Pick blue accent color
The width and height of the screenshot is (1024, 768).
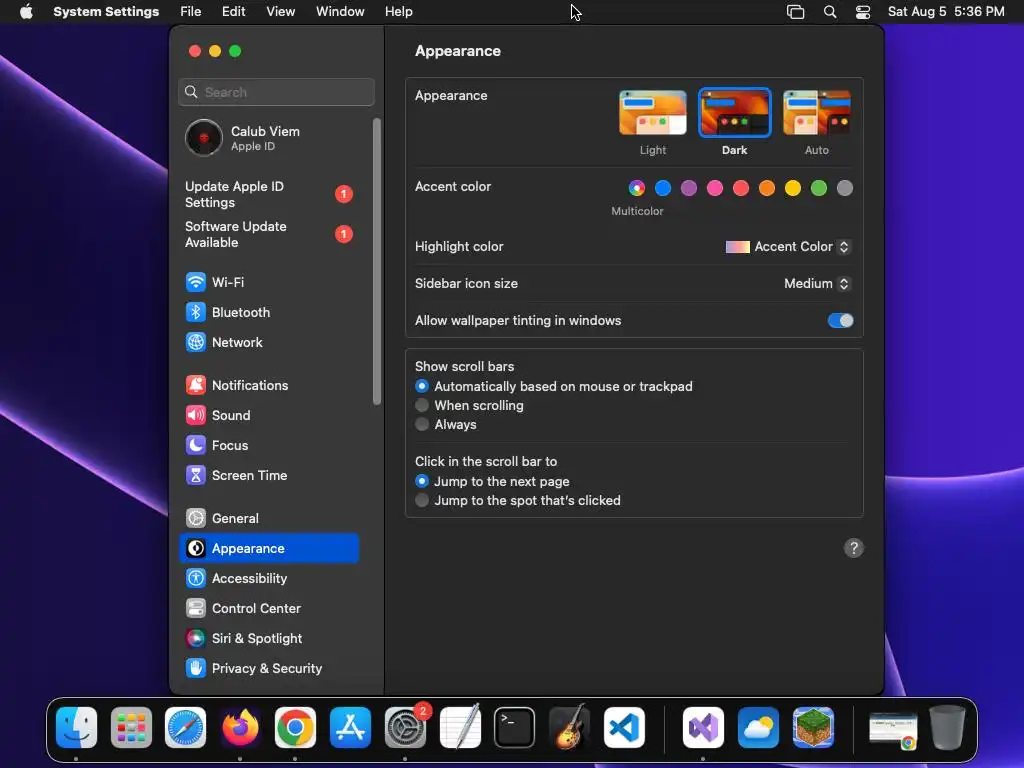663,189
